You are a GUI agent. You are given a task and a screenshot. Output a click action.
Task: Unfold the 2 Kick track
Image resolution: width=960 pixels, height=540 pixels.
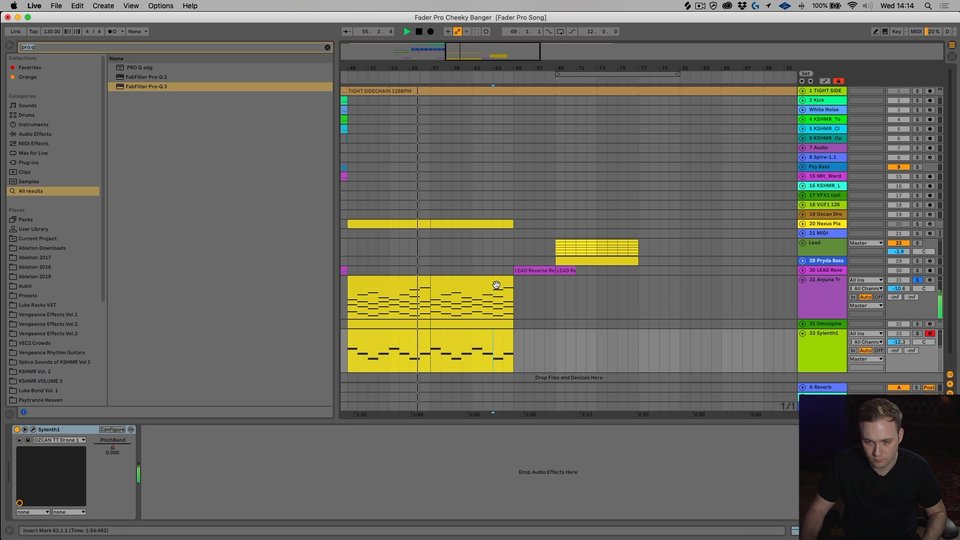tap(803, 100)
